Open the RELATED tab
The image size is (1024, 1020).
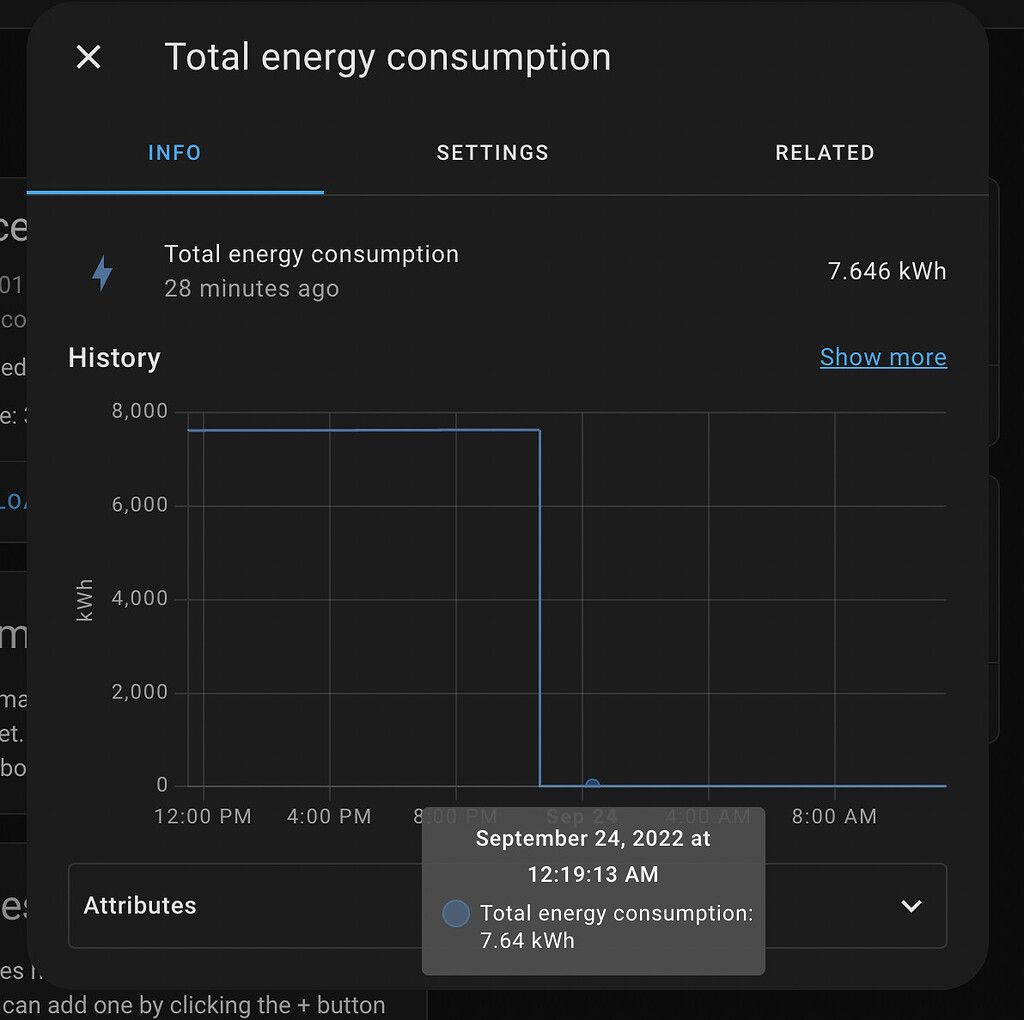[824, 153]
